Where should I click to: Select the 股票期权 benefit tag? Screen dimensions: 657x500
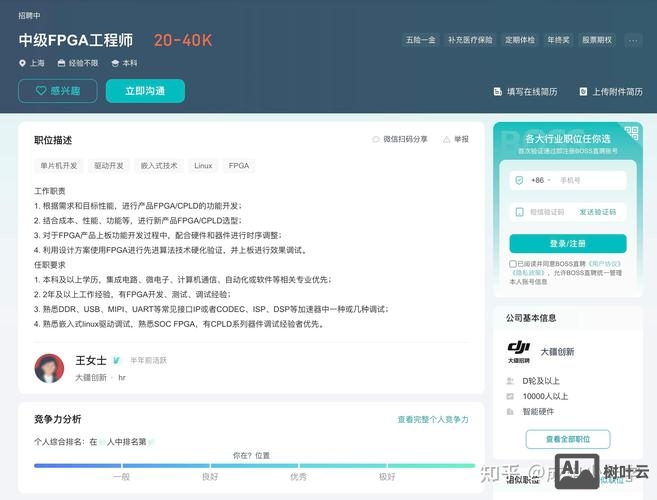coord(597,40)
